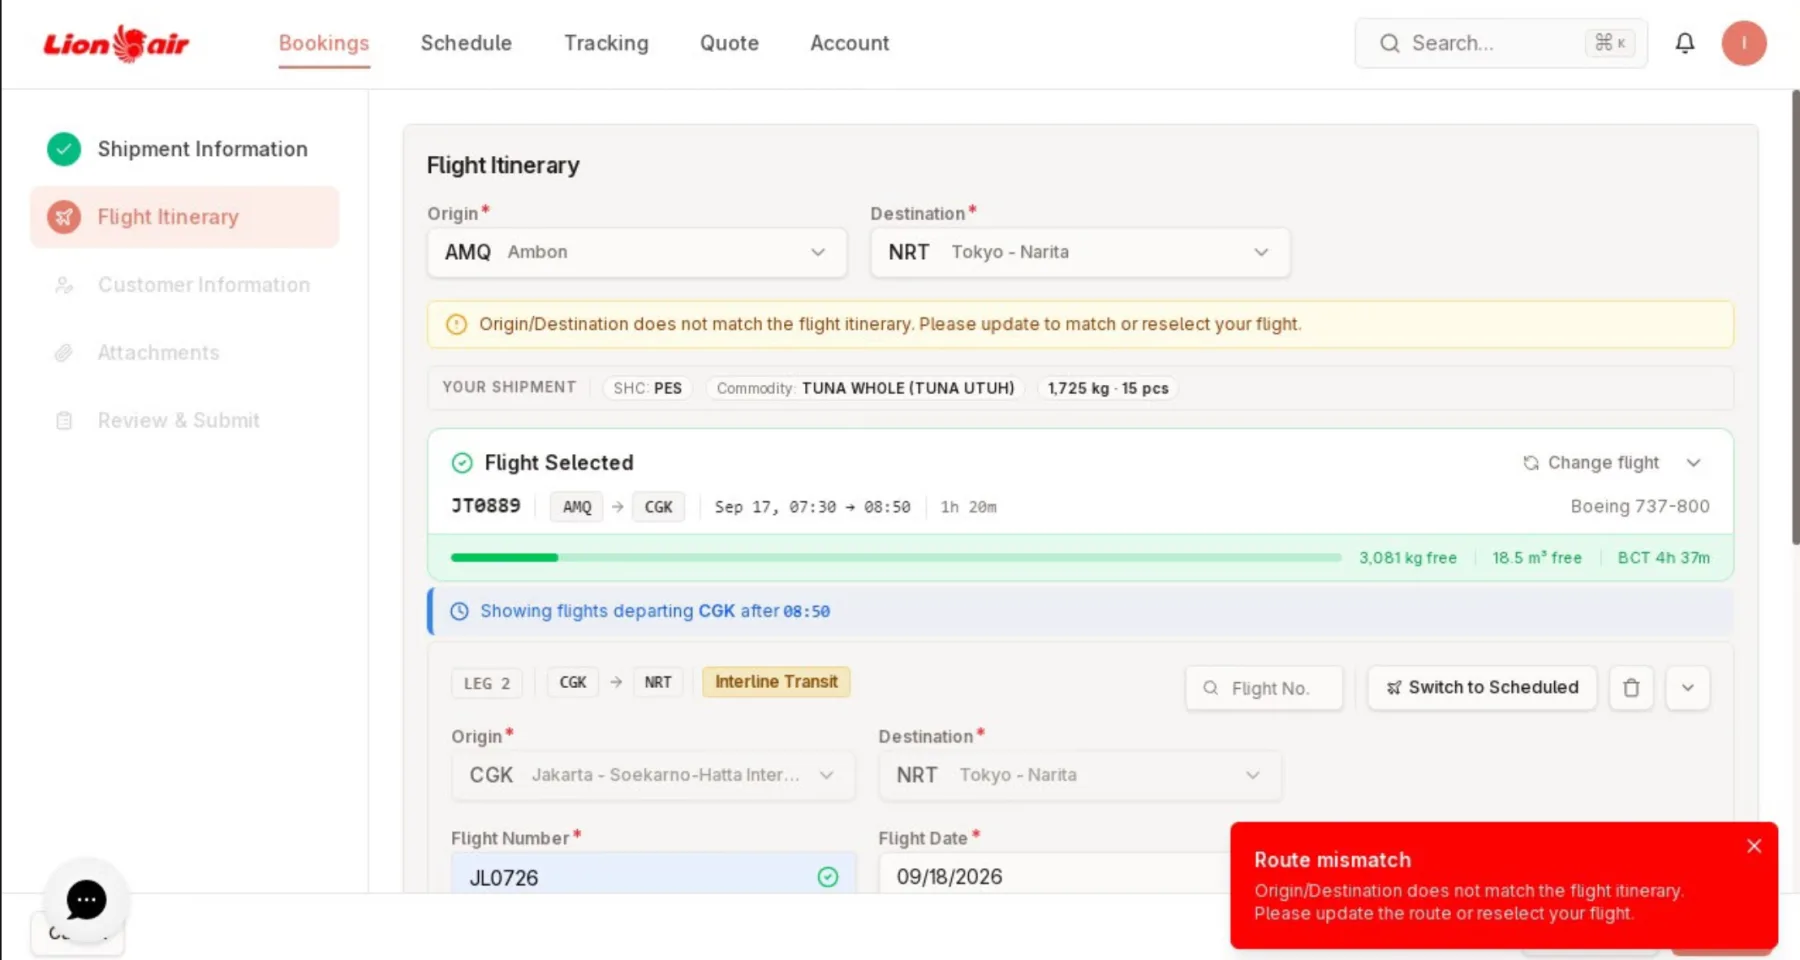
Task: Click Change flight button
Action: (x=1591, y=463)
